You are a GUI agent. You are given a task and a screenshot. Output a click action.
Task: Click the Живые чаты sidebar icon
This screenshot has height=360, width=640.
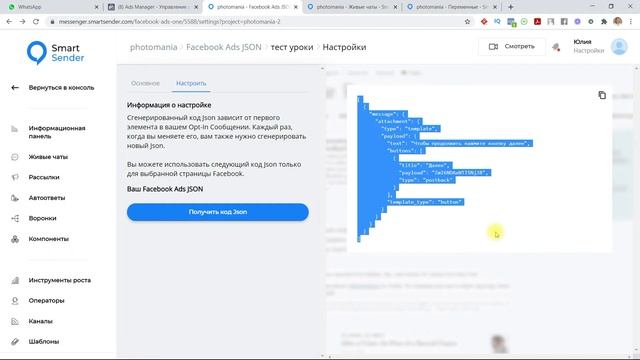[x=15, y=157]
